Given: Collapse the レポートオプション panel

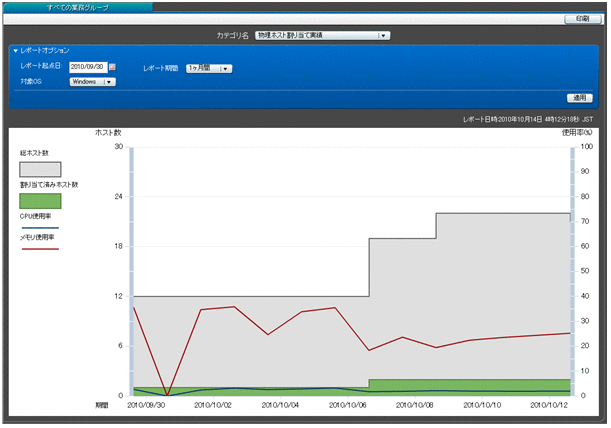Looking at the screenshot, I should pos(16,50).
